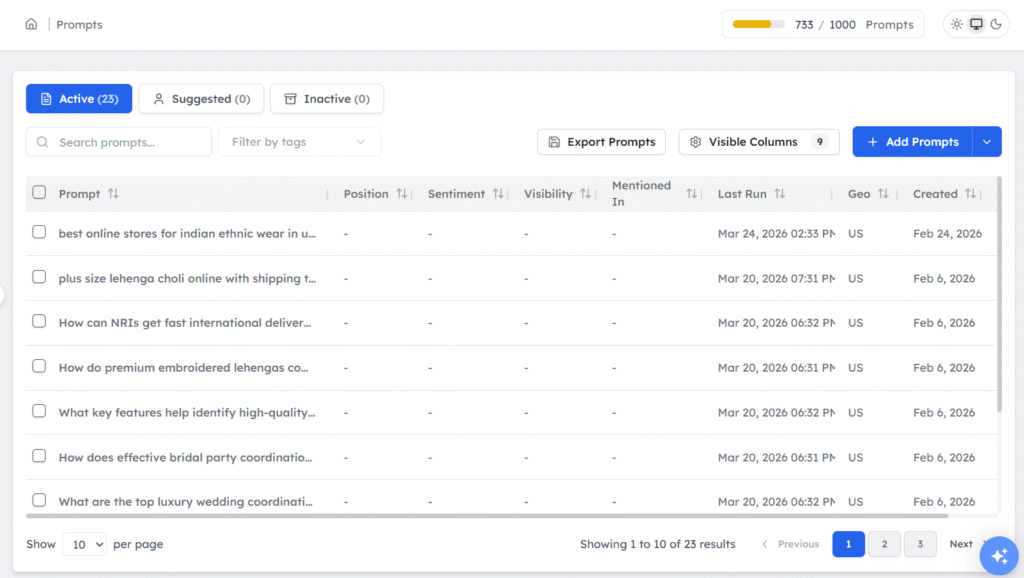Screen dimensions: 1024x578
Task: Switch to the Suggested (0) tab
Action: pos(201,99)
